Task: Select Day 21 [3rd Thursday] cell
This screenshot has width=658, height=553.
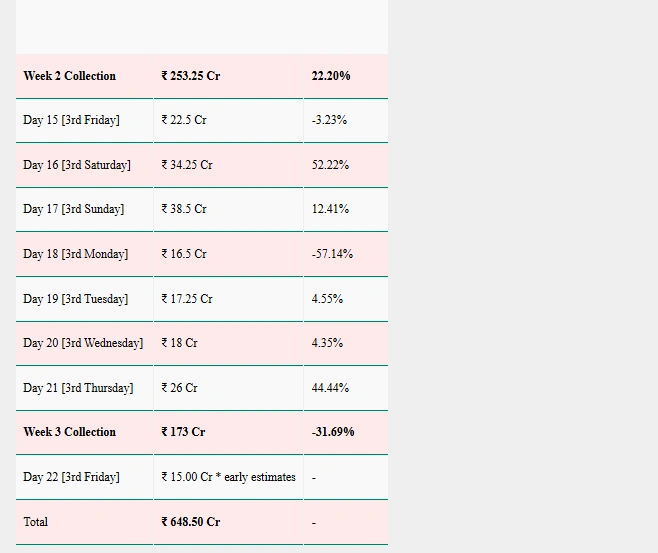Action: click(x=78, y=388)
